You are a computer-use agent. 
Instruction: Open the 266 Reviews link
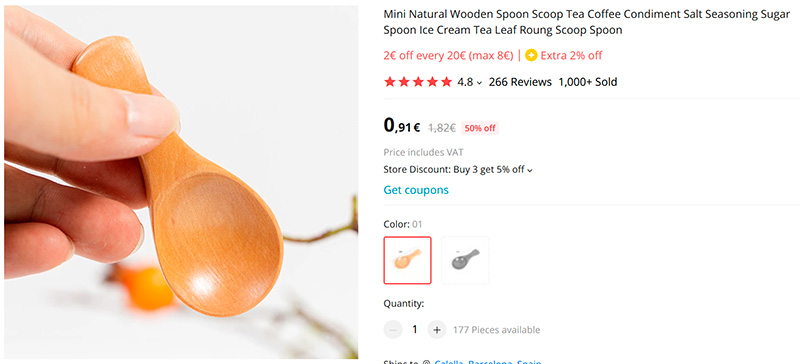[x=520, y=82]
